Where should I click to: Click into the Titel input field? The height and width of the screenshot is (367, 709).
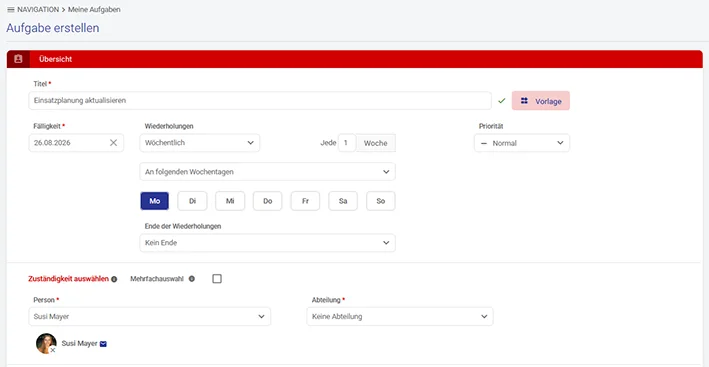tap(260, 100)
